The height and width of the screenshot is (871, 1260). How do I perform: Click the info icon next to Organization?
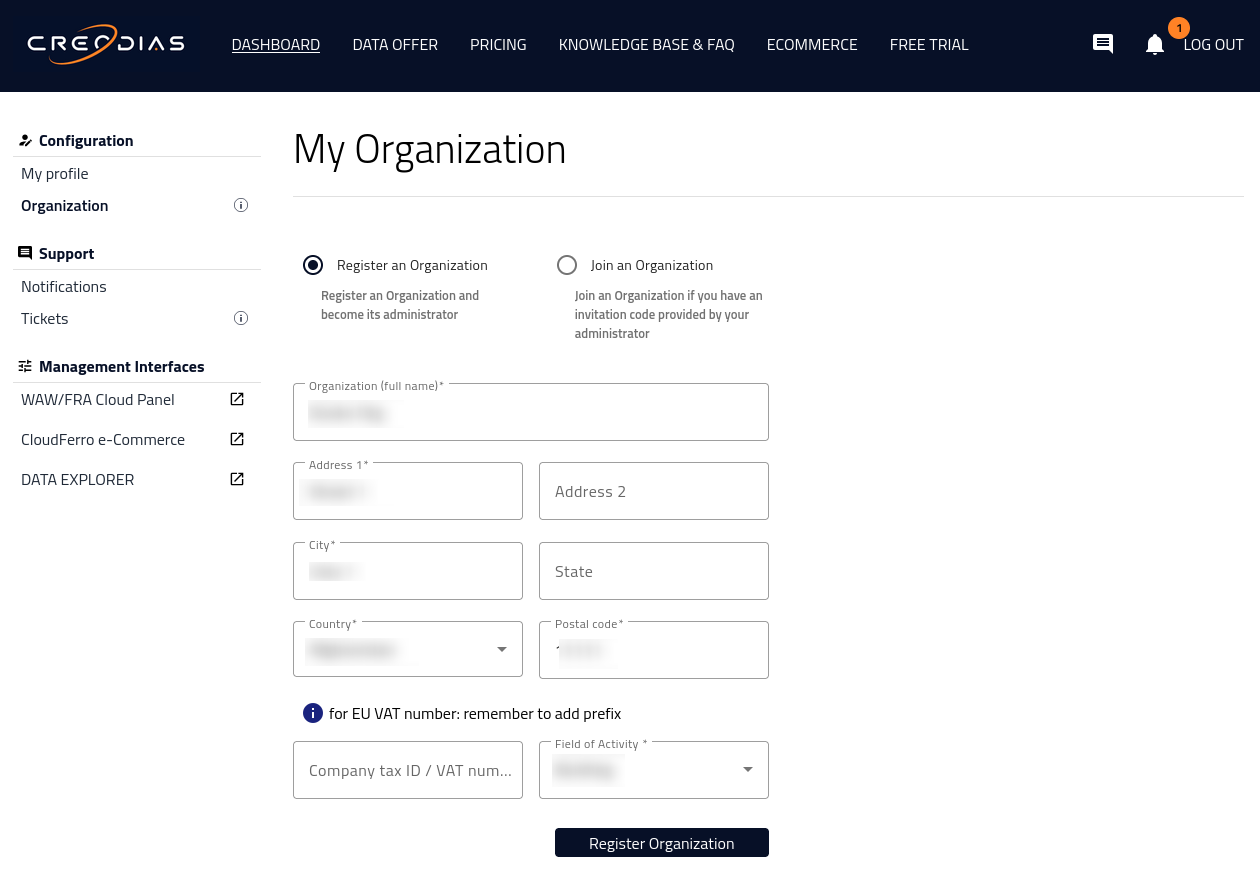[x=241, y=205]
